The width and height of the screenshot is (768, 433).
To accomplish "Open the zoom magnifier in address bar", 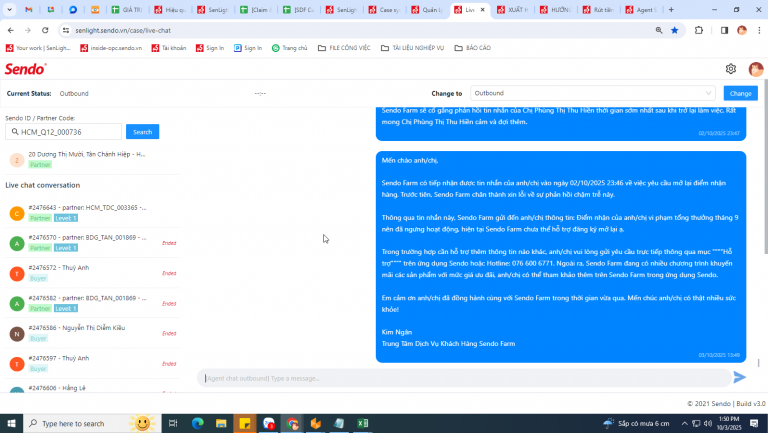I will click(659, 30).
